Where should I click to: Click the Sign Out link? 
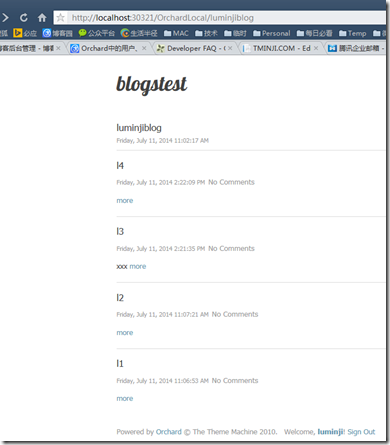(x=361, y=432)
